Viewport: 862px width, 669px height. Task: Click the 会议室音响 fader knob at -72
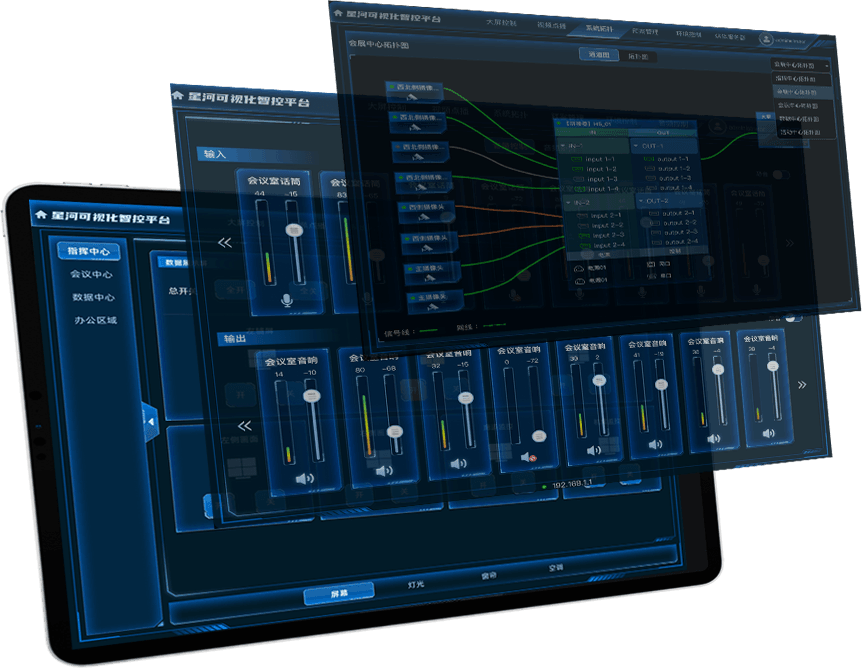pyautogui.click(x=539, y=436)
